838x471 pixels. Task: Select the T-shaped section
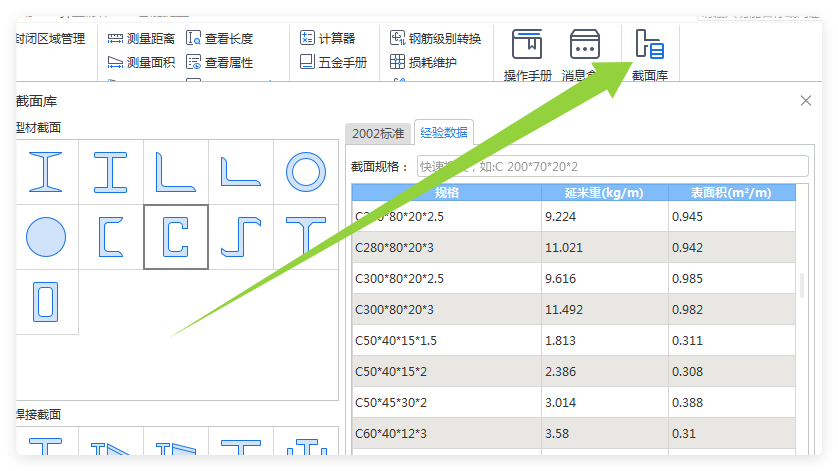pyautogui.click(x=306, y=237)
